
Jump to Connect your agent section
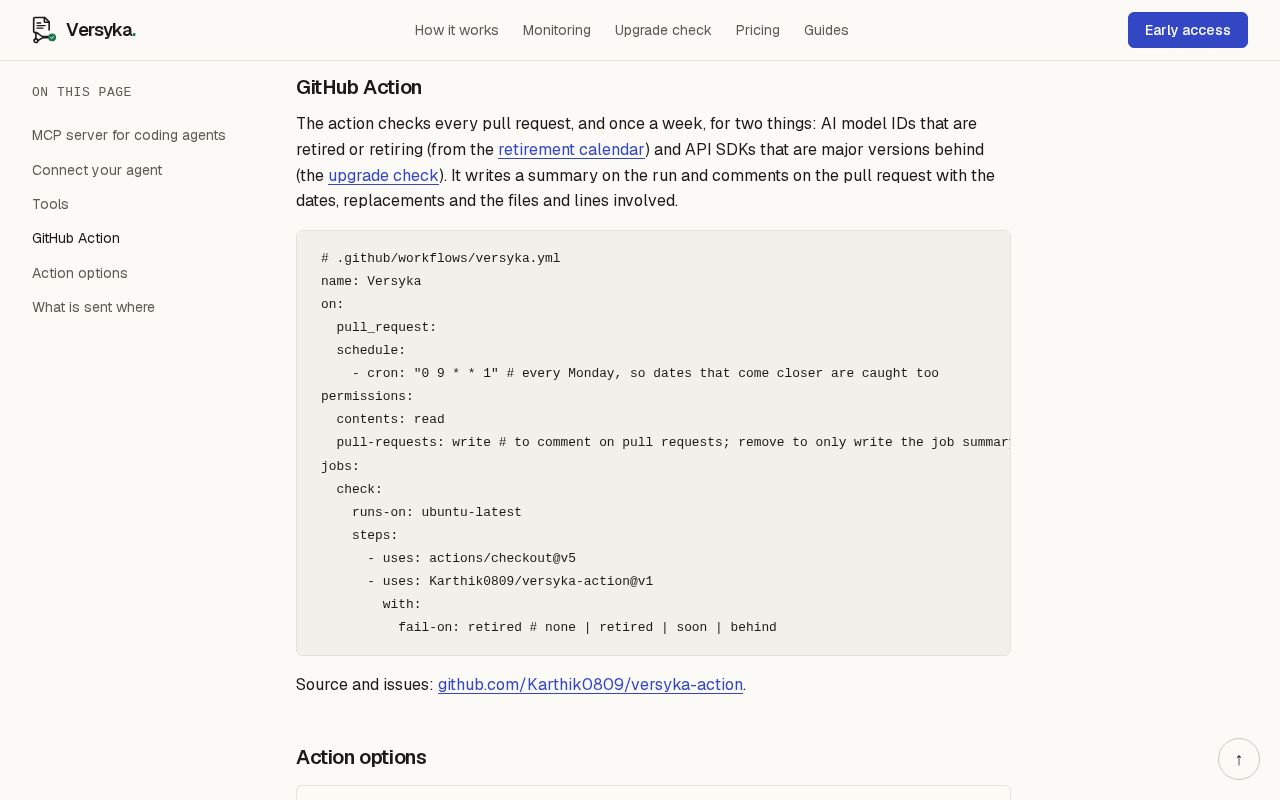(97, 170)
